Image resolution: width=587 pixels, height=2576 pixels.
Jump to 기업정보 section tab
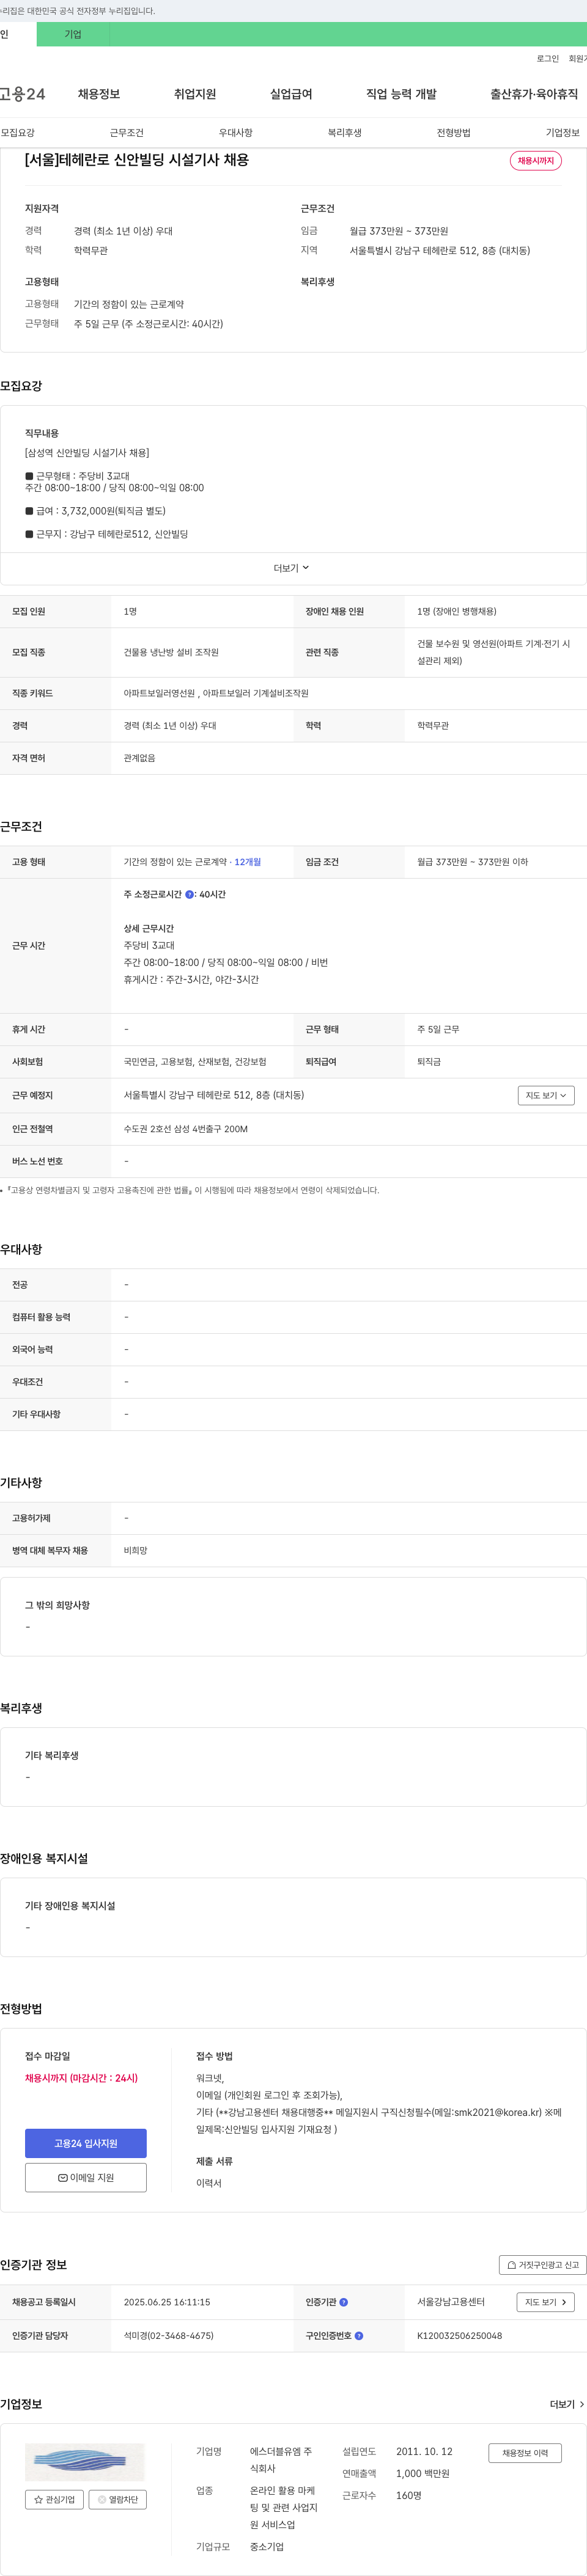(x=563, y=133)
